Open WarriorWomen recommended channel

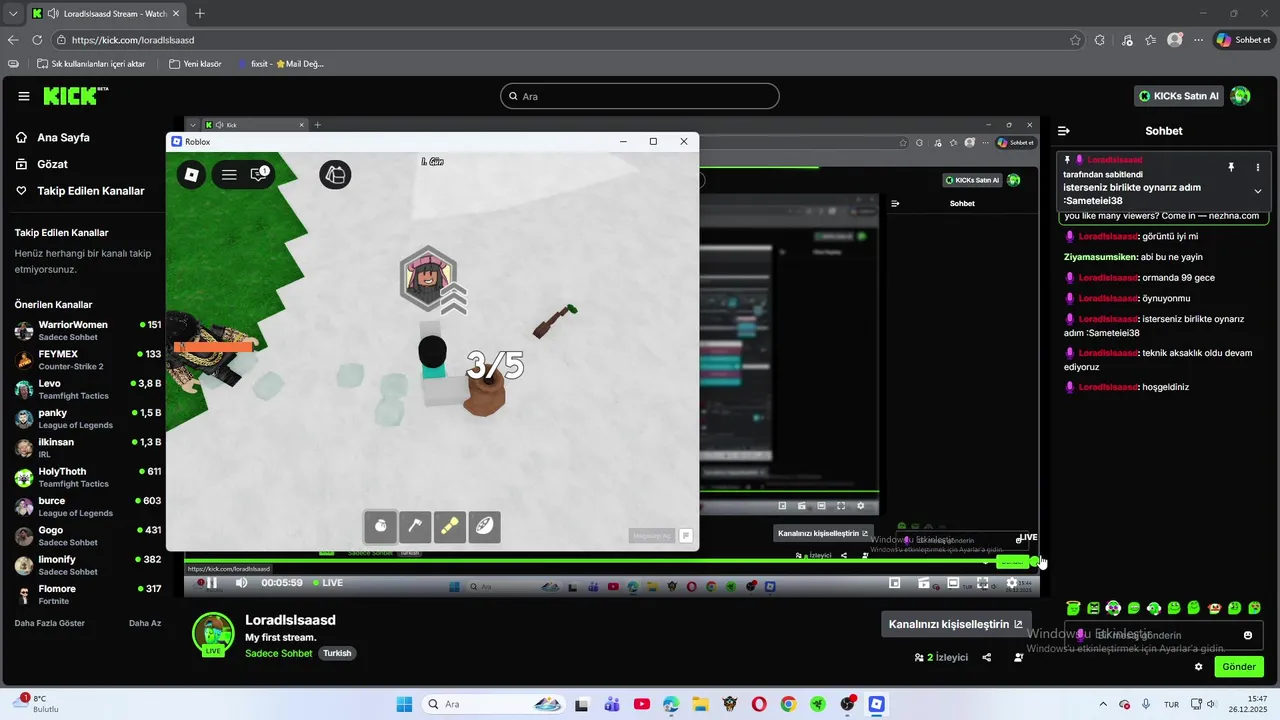point(88,331)
